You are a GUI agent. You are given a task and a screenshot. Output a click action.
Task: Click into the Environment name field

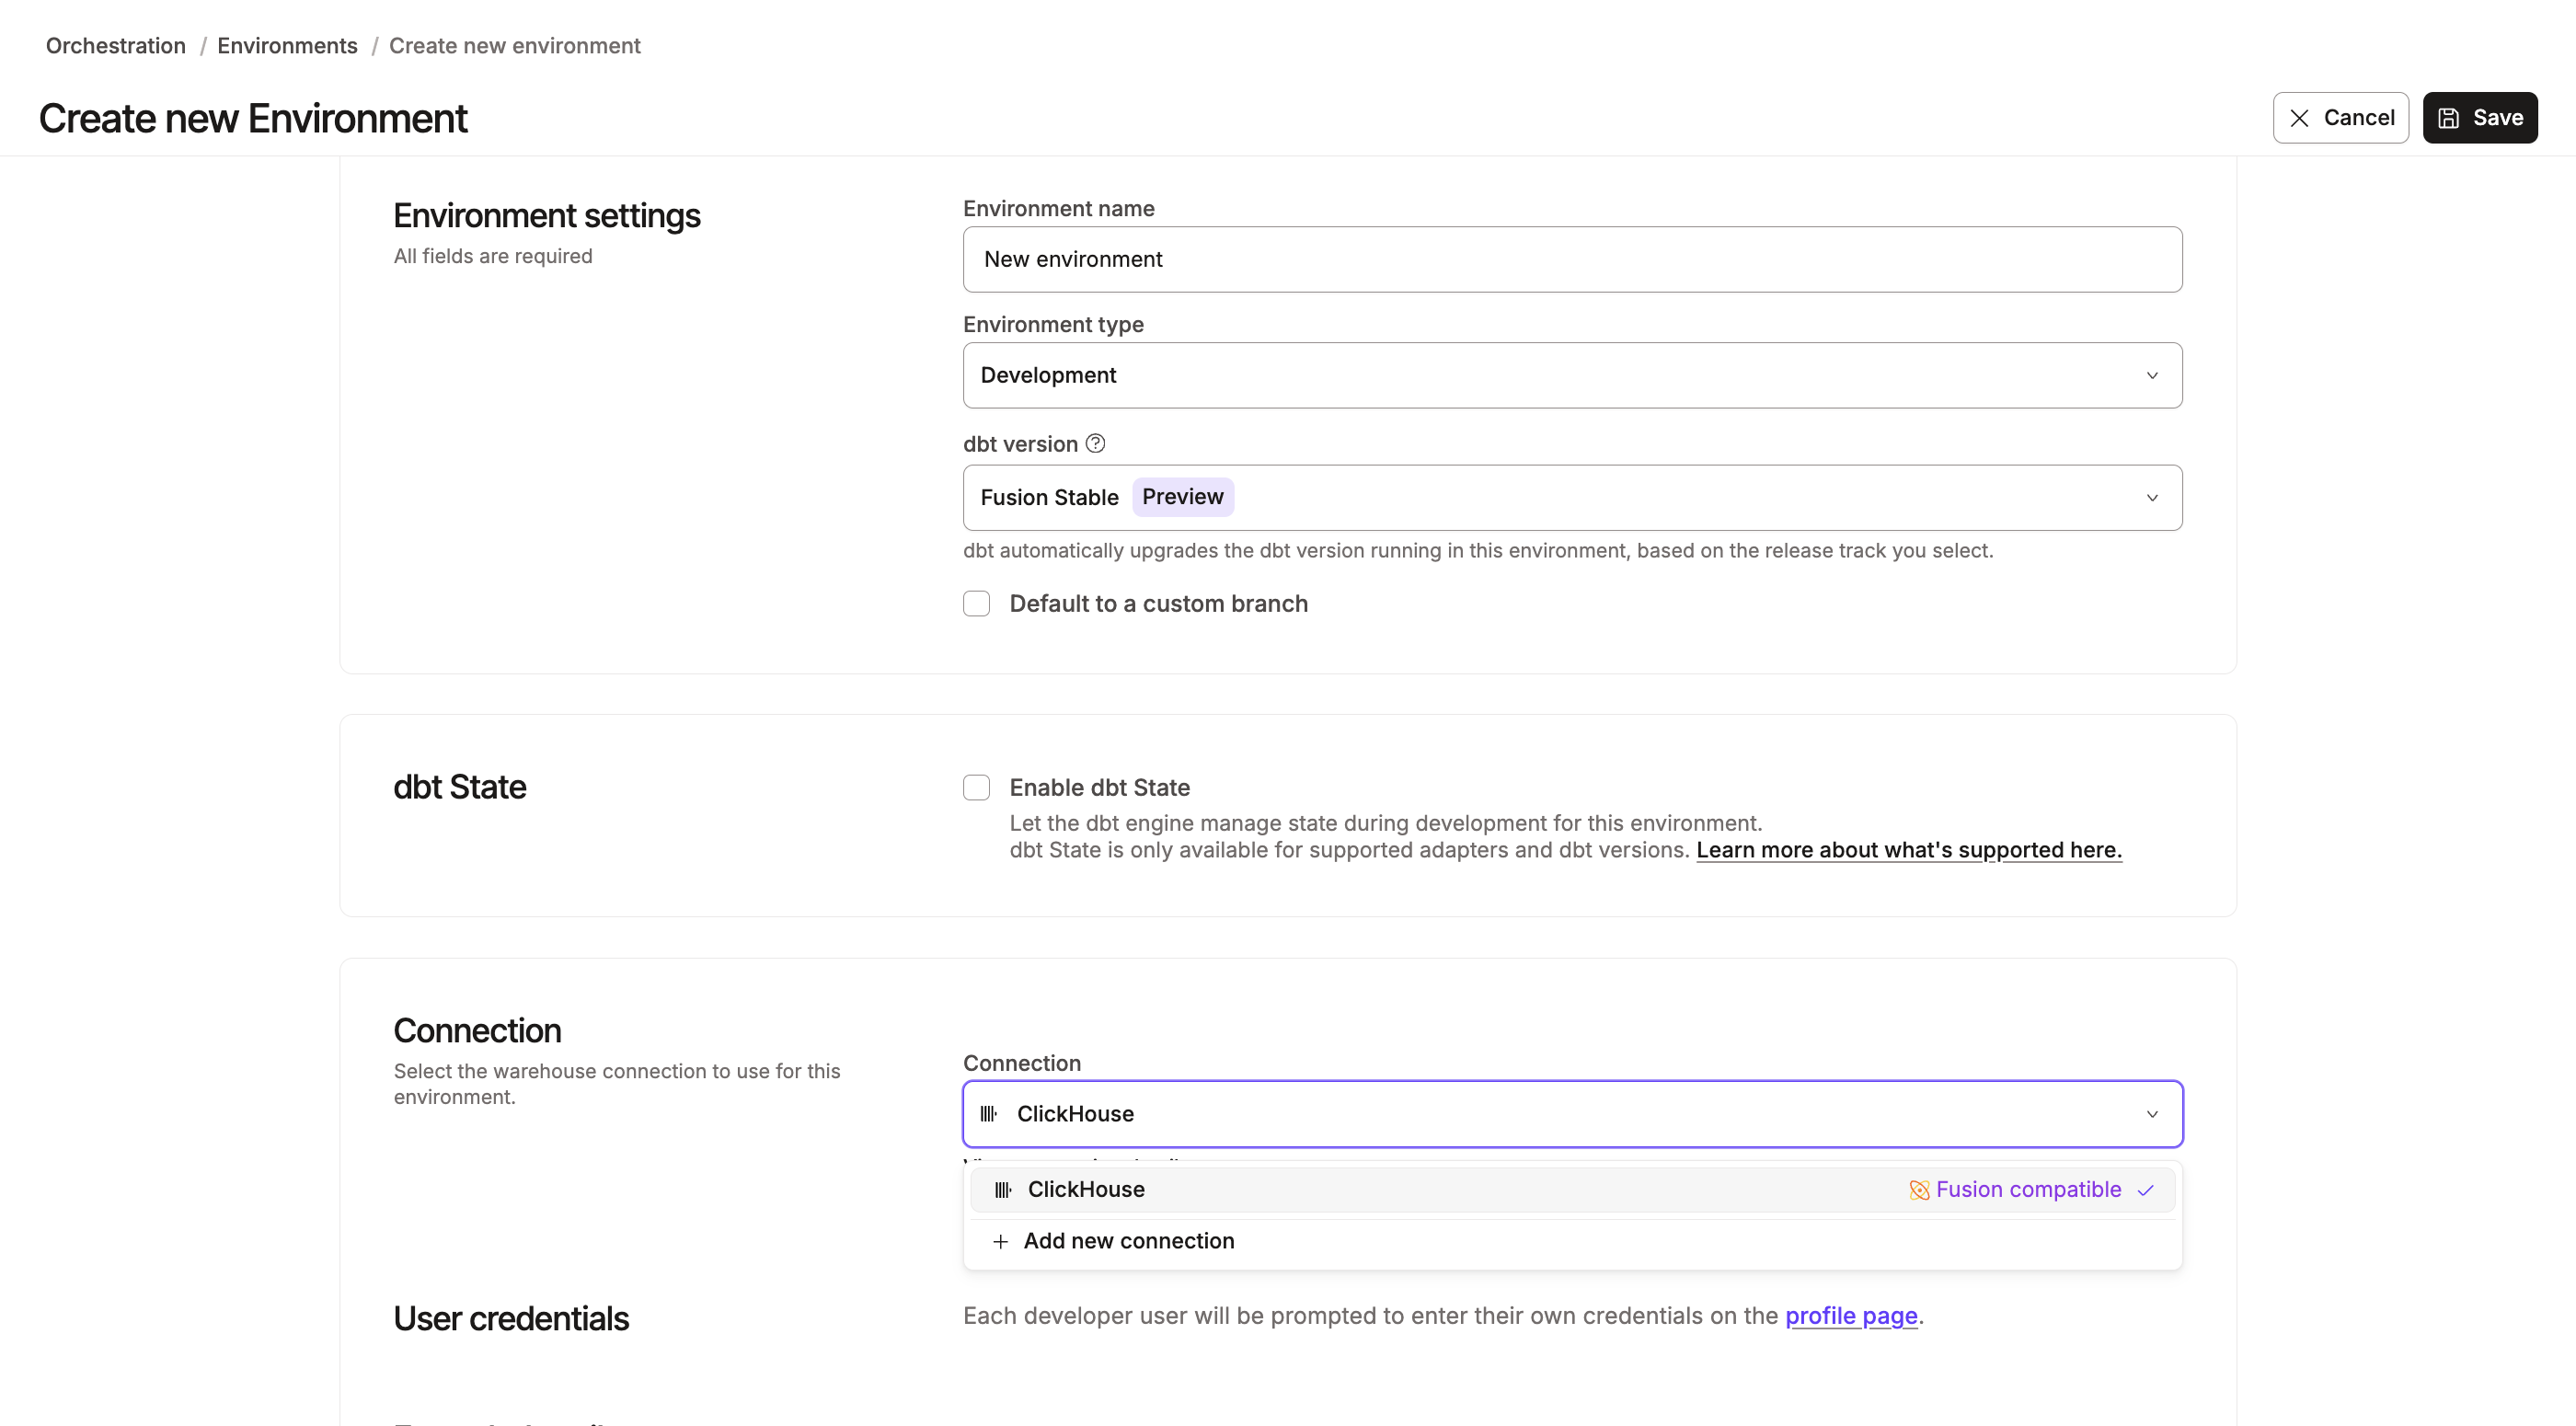coord(1572,259)
